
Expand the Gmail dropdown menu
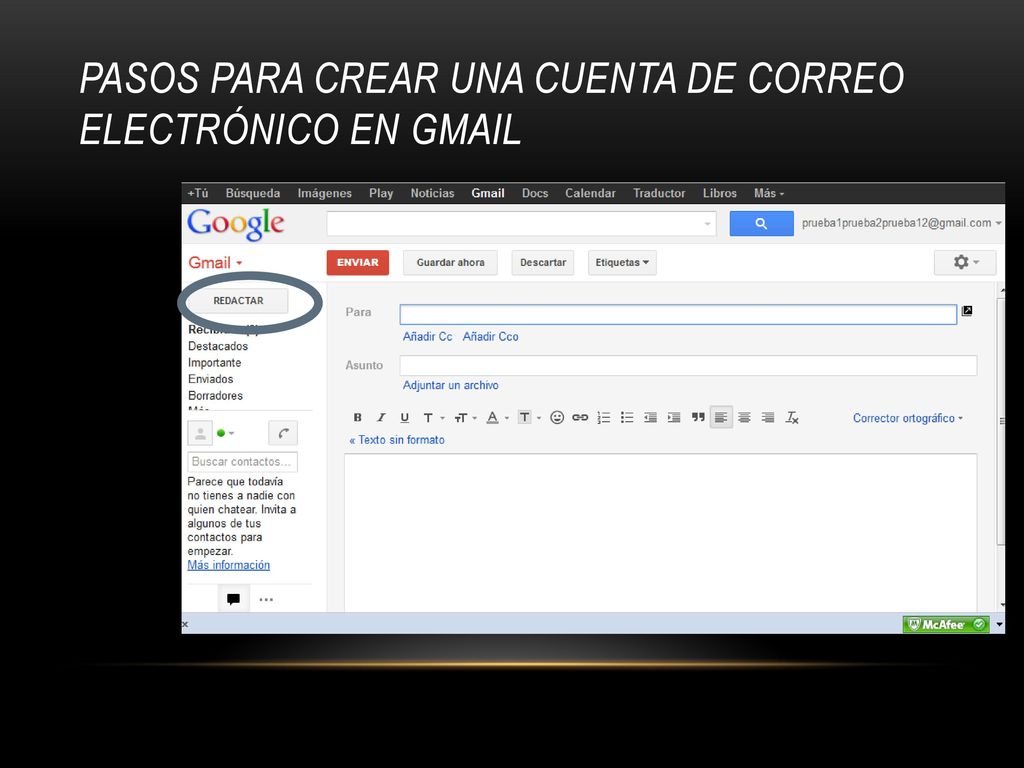click(x=216, y=263)
